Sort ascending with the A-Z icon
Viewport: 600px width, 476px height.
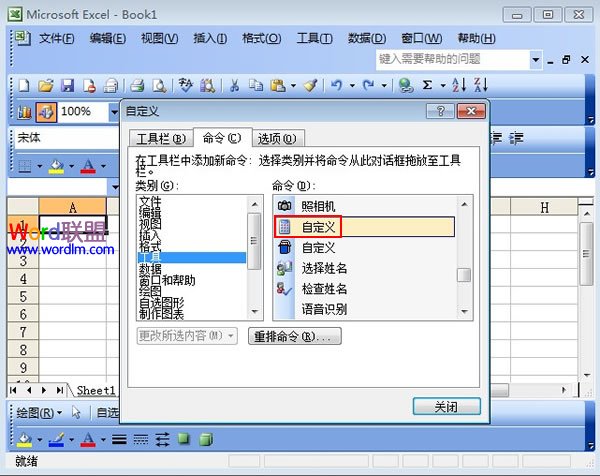pos(459,85)
